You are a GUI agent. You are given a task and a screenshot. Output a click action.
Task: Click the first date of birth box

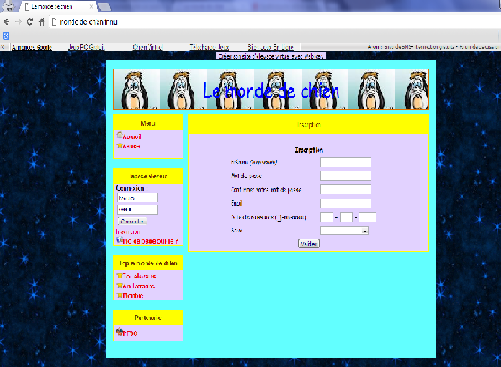coord(327,217)
